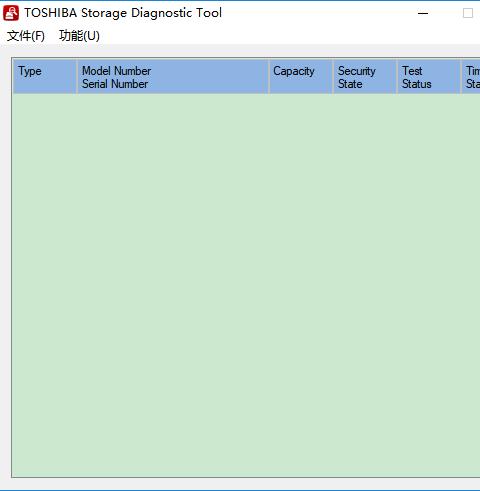Click the Capacity column header

(x=301, y=77)
